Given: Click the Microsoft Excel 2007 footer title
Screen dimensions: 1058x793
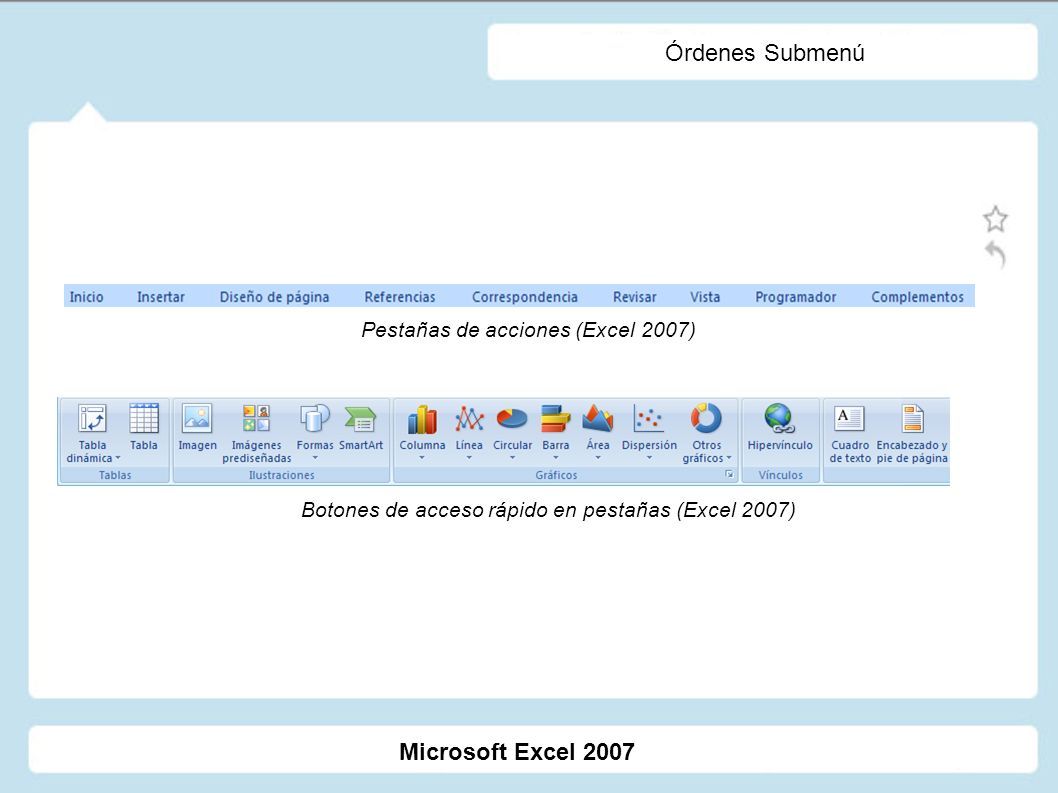Looking at the screenshot, I should [517, 751].
